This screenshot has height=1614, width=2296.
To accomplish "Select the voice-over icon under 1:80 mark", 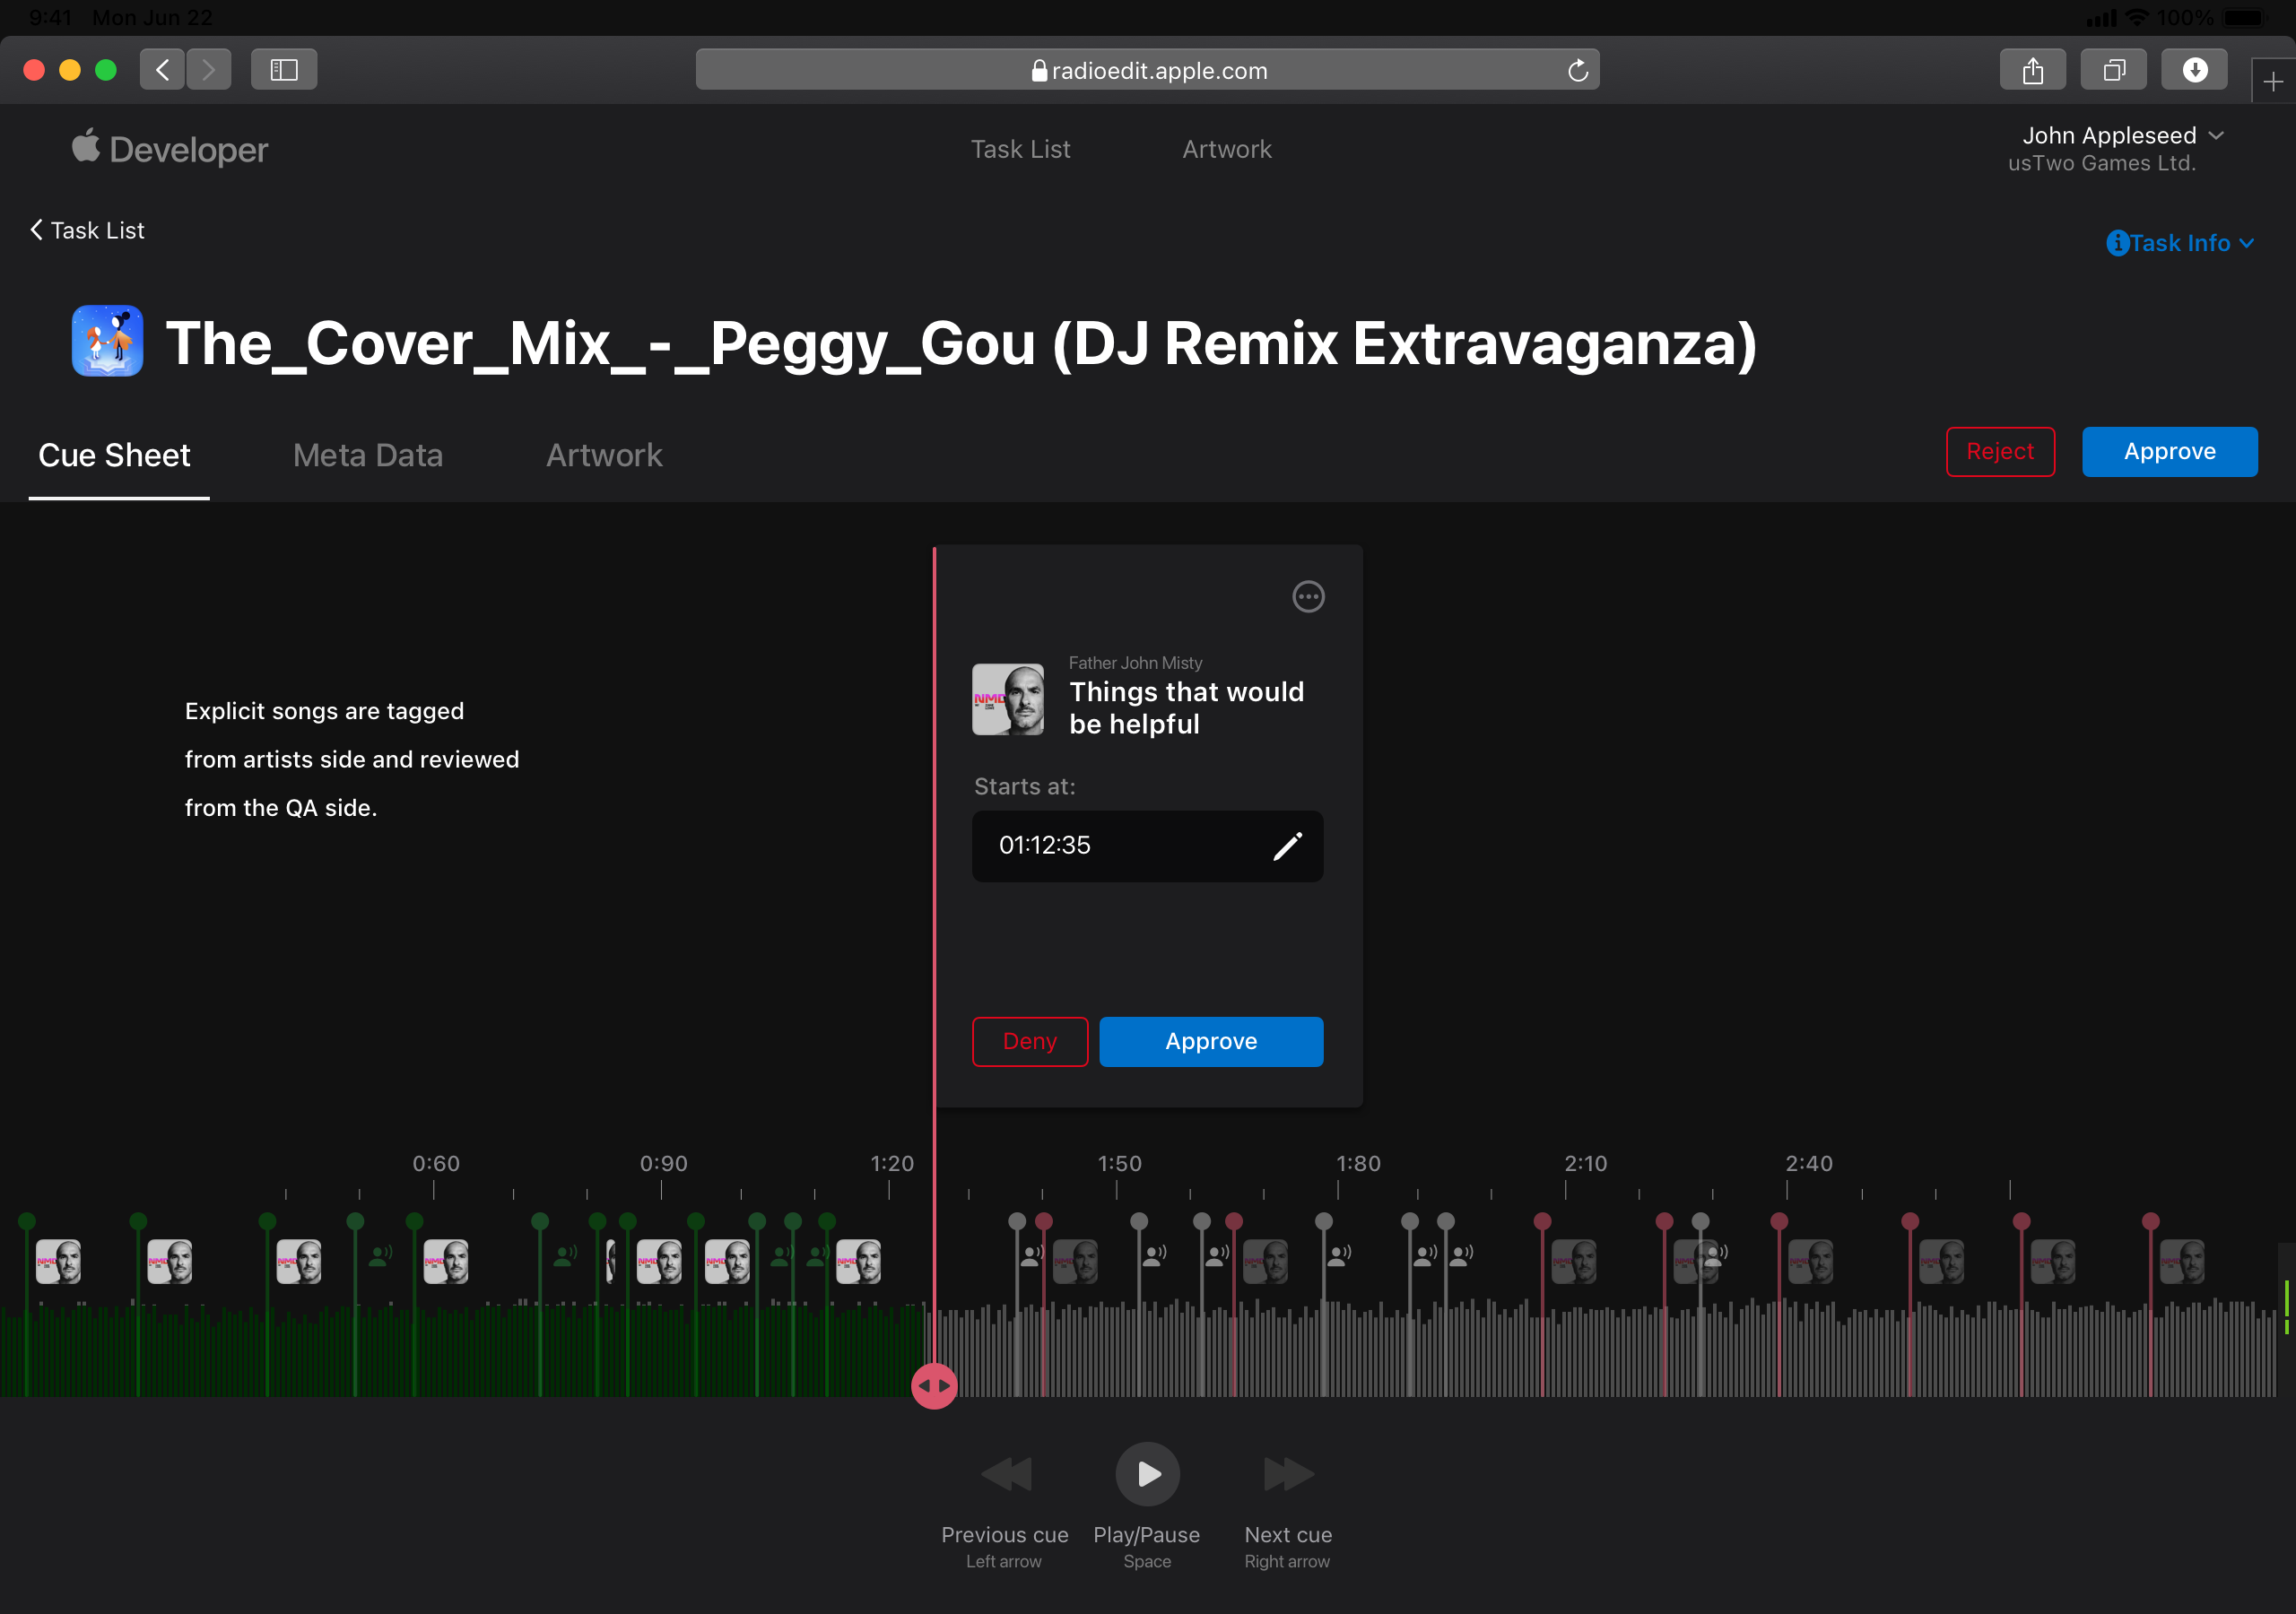I will click(x=1339, y=1256).
